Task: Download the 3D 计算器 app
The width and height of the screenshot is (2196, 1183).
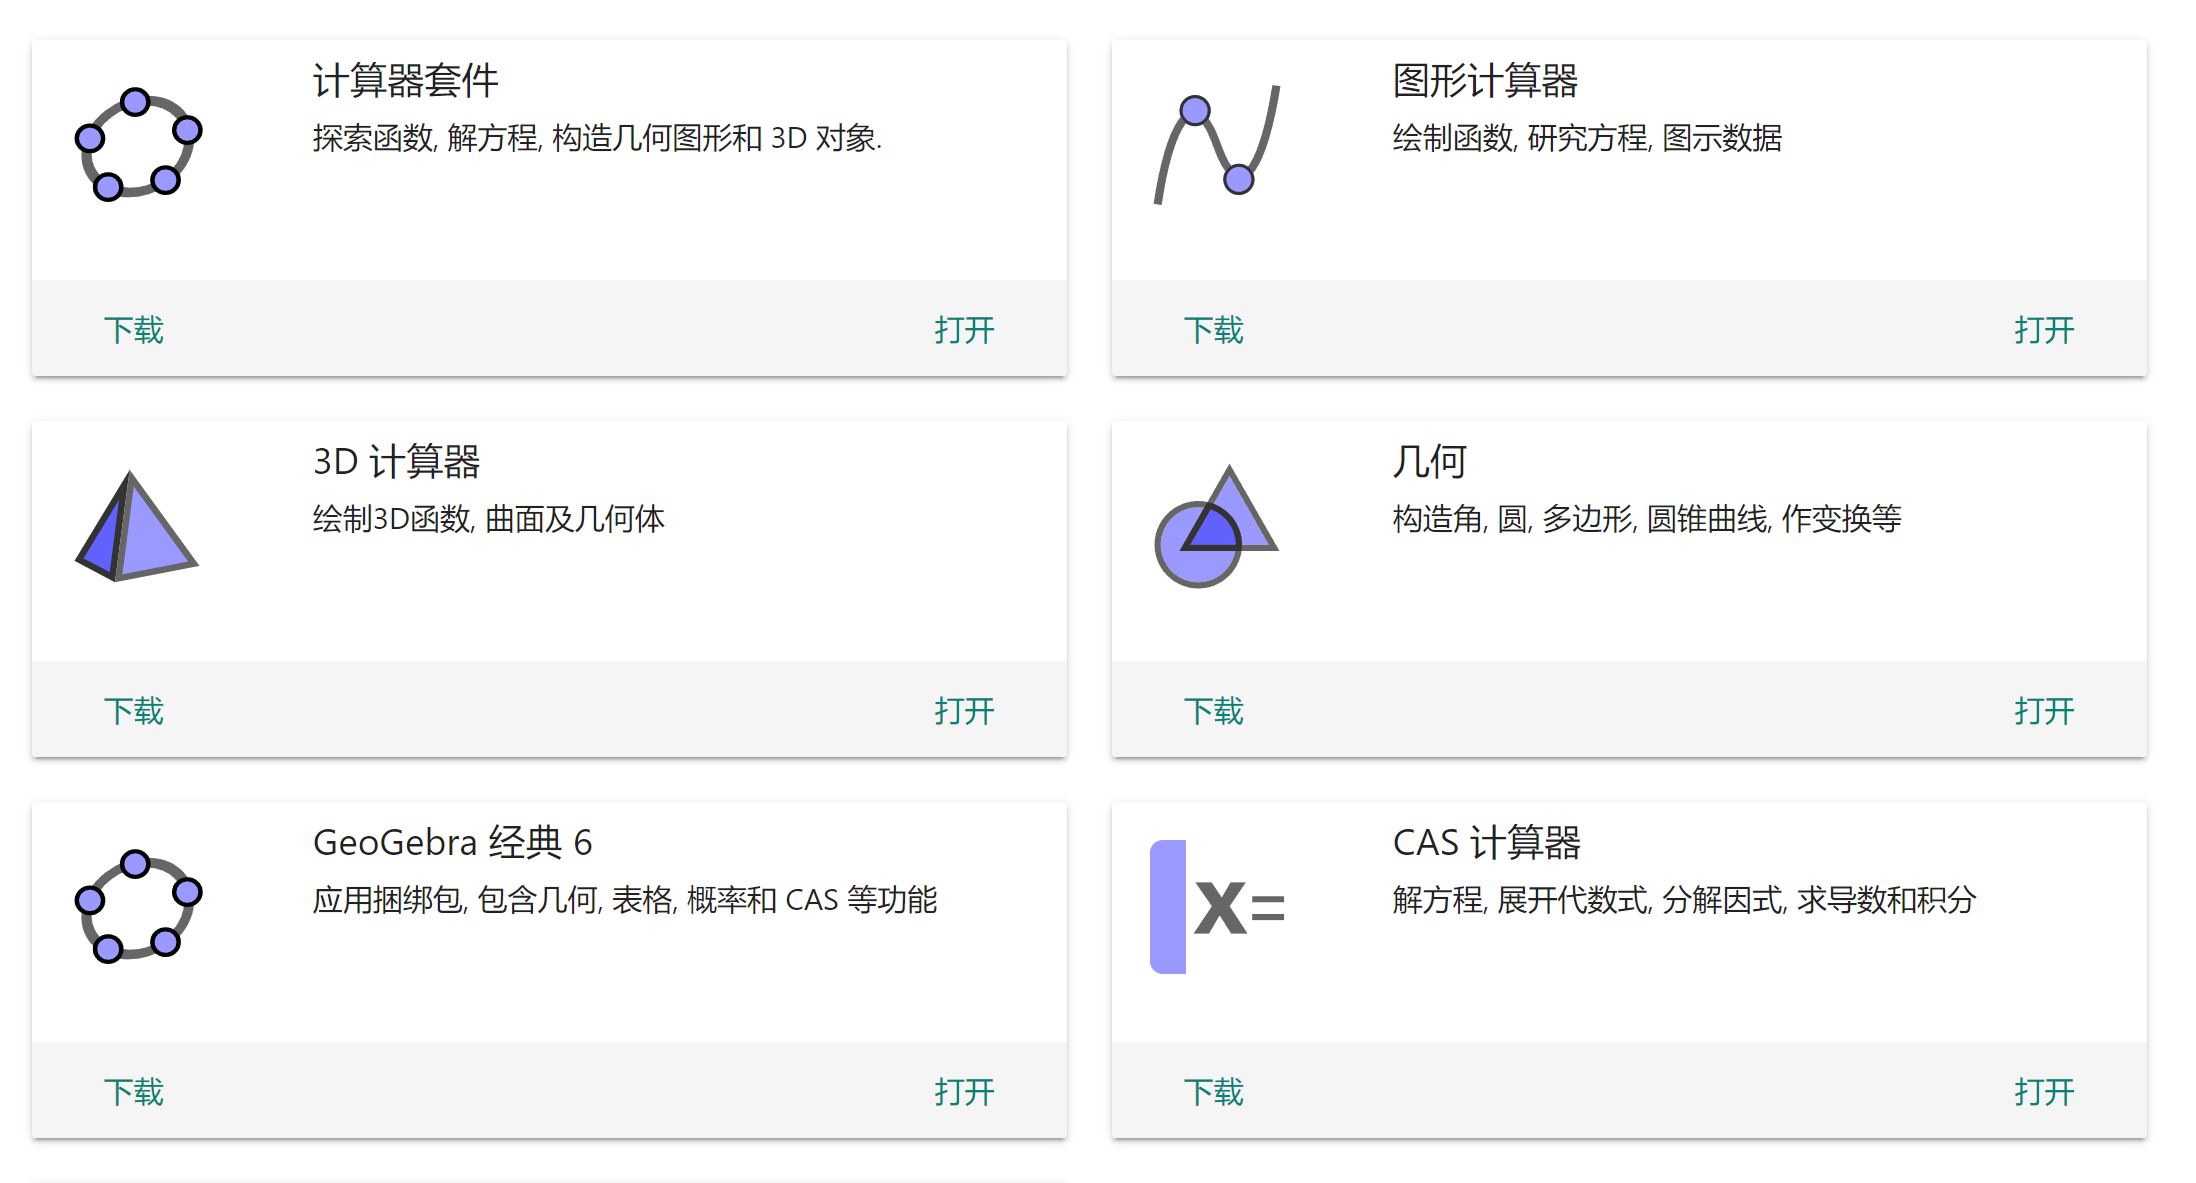Action: coord(135,711)
